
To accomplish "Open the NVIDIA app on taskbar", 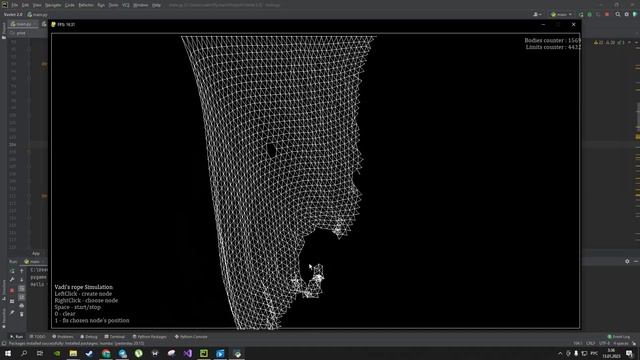I will tap(57, 353).
